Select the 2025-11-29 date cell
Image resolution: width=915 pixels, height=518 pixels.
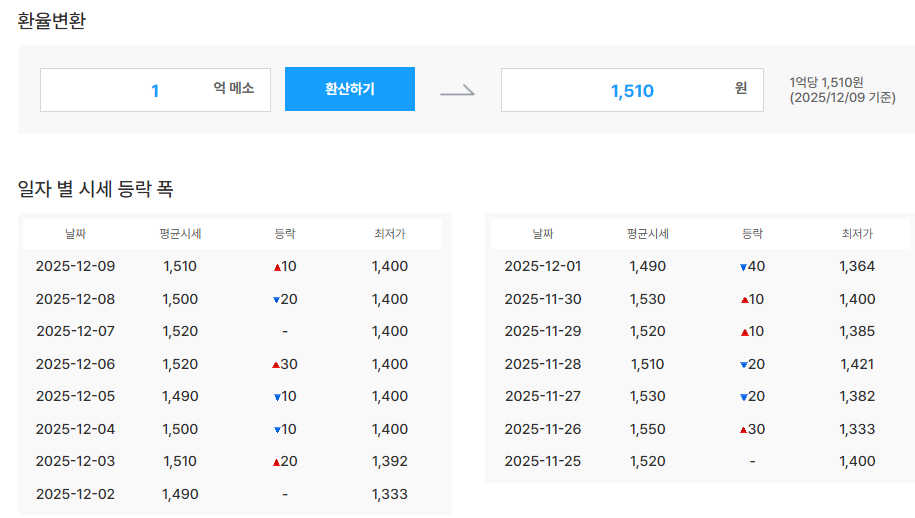click(x=543, y=331)
